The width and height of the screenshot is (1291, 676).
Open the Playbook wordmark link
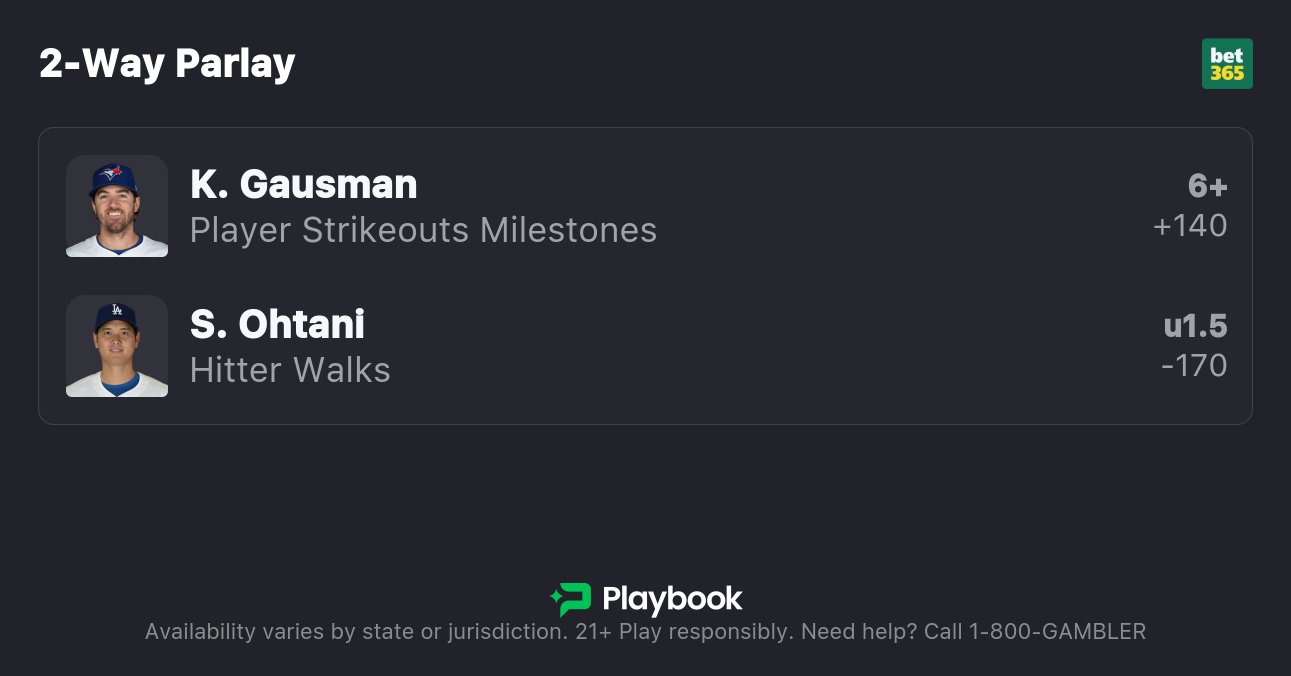pyautogui.click(x=672, y=599)
